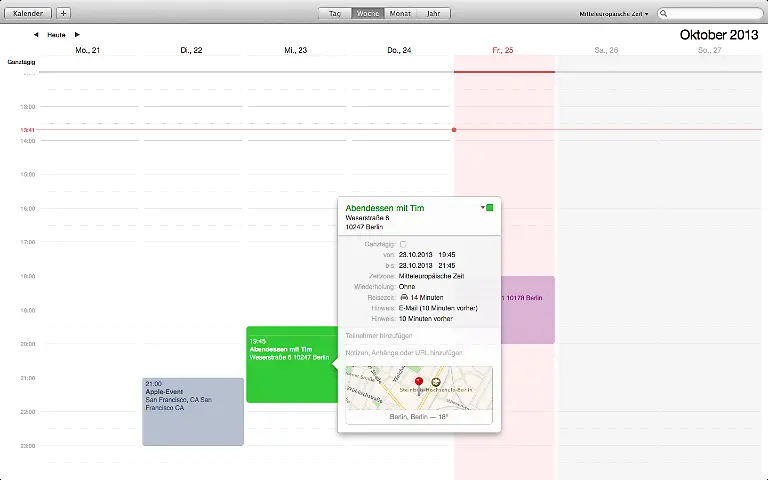Click day header Mo., 21

pos(88,50)
